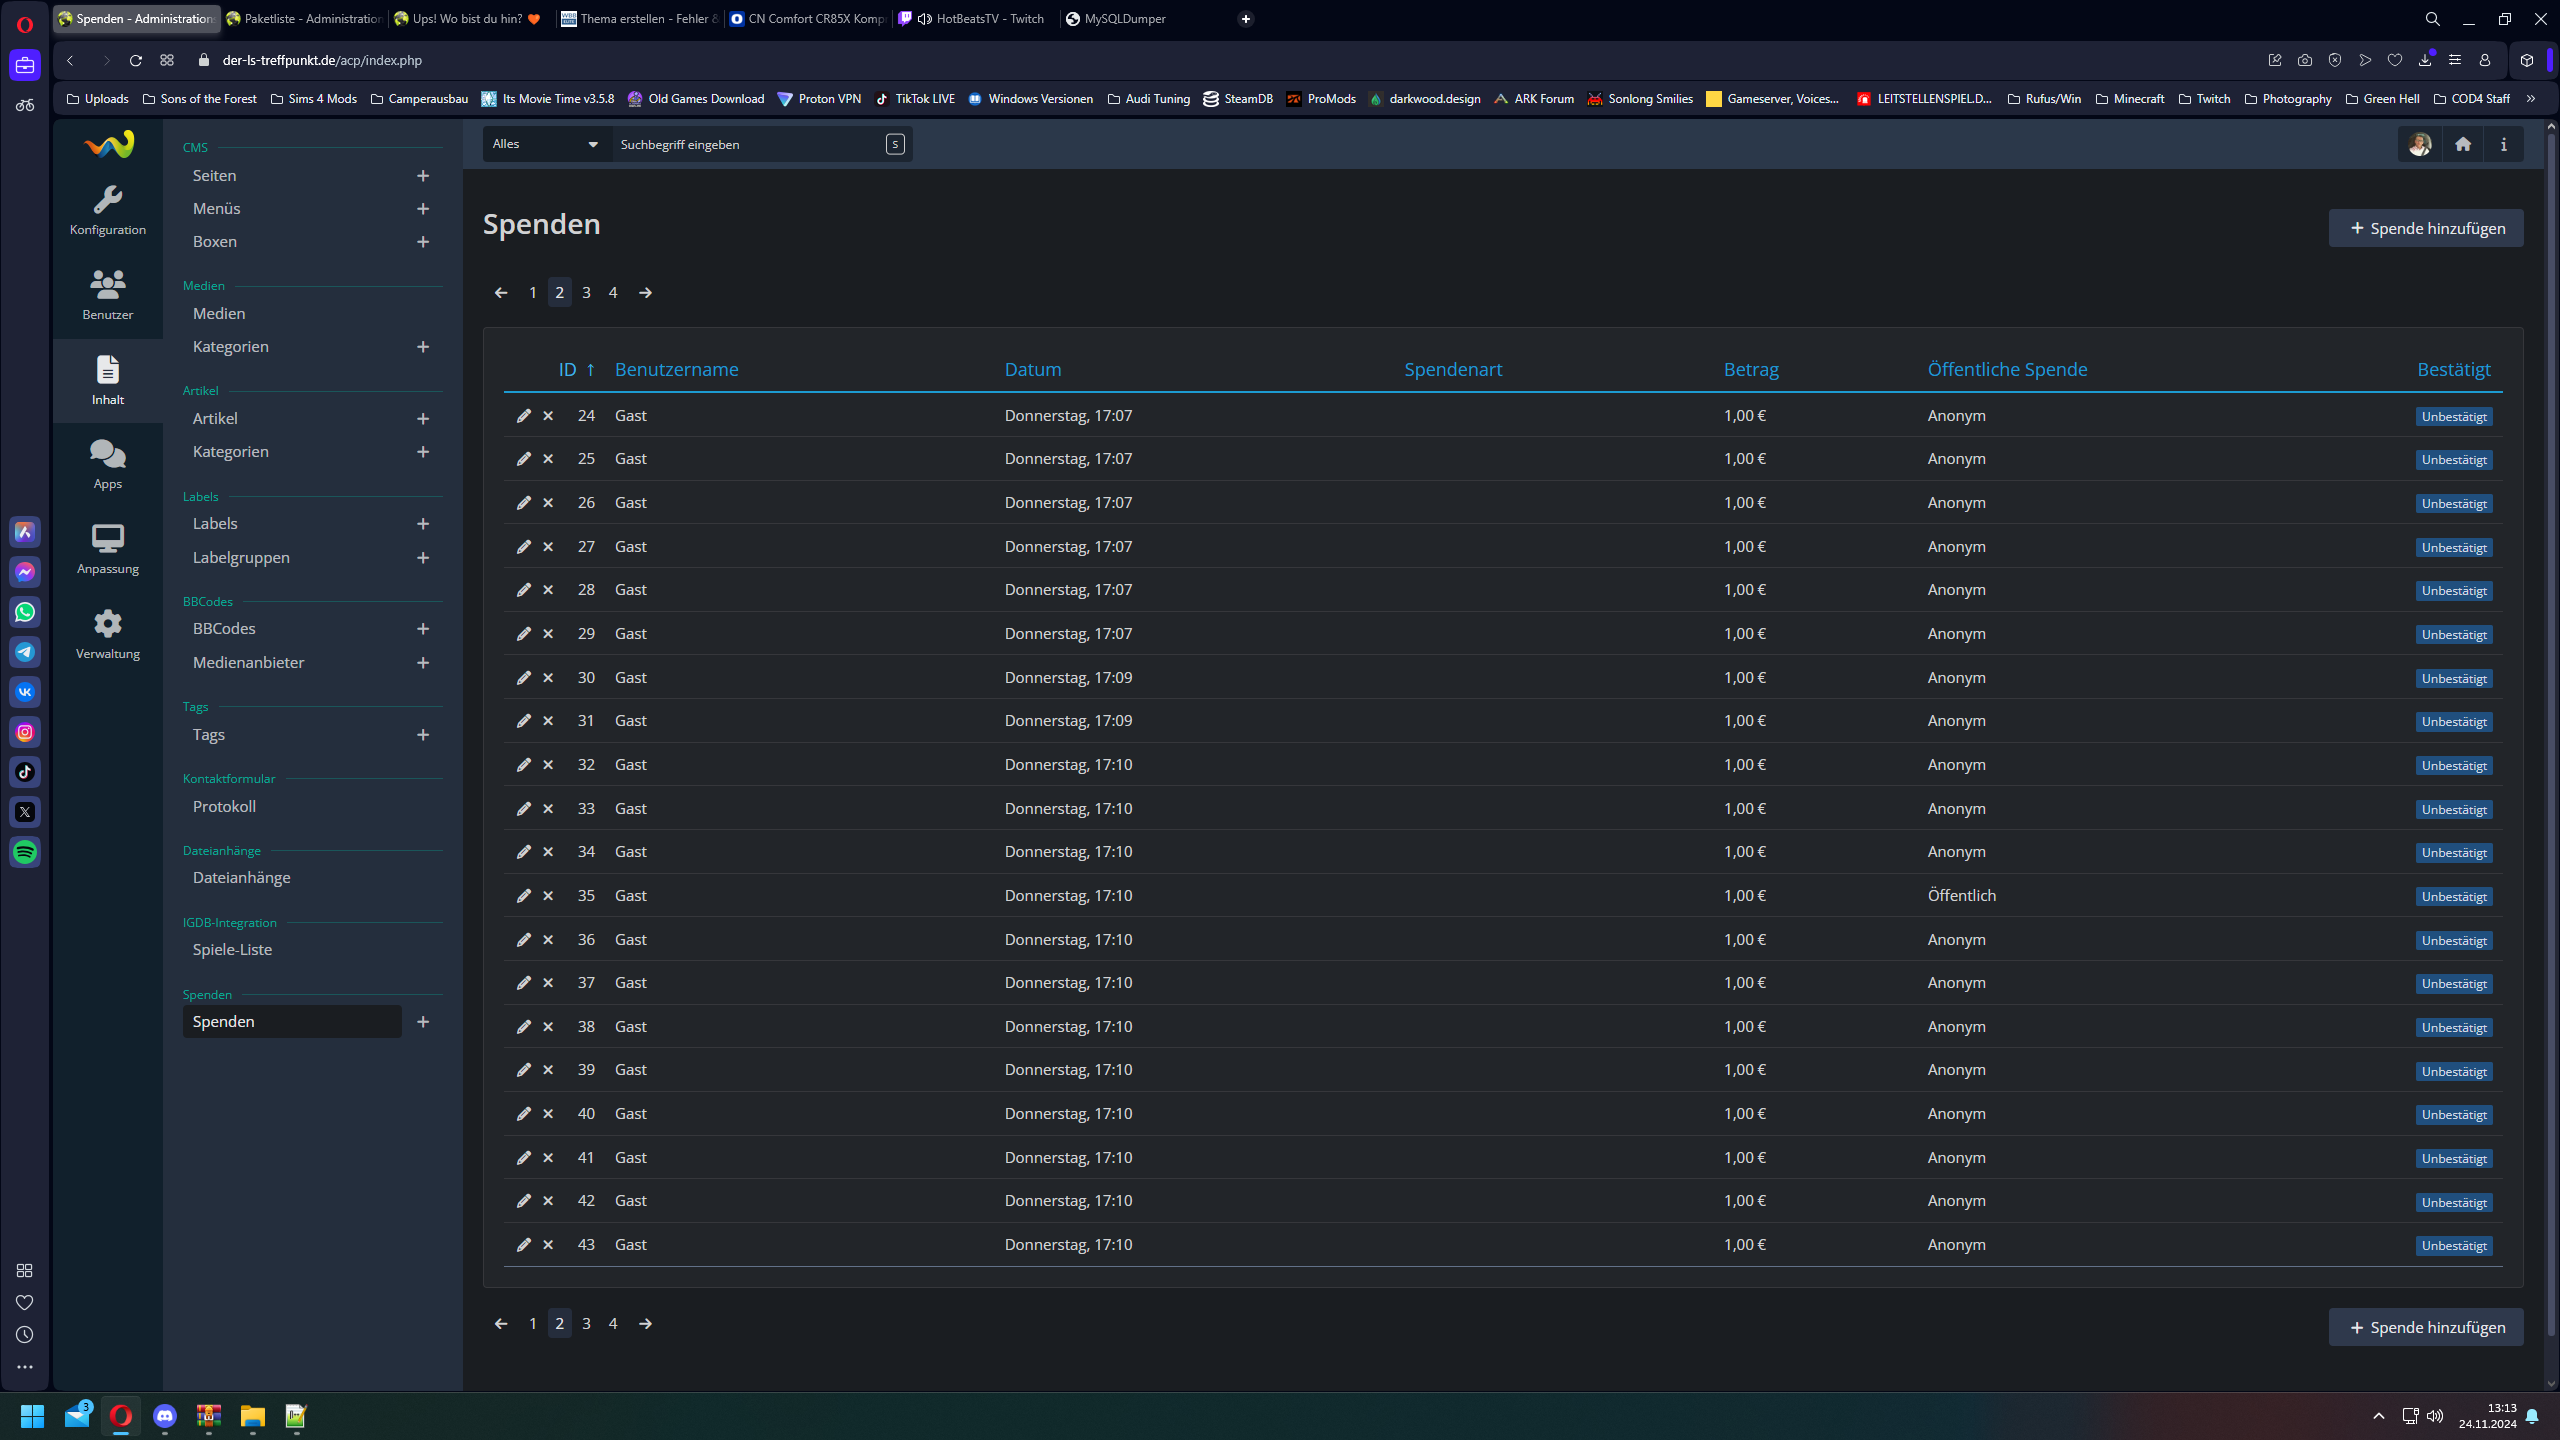
Task: Open Dateianhänge in the sidebar menu
Action: (242, 878)
